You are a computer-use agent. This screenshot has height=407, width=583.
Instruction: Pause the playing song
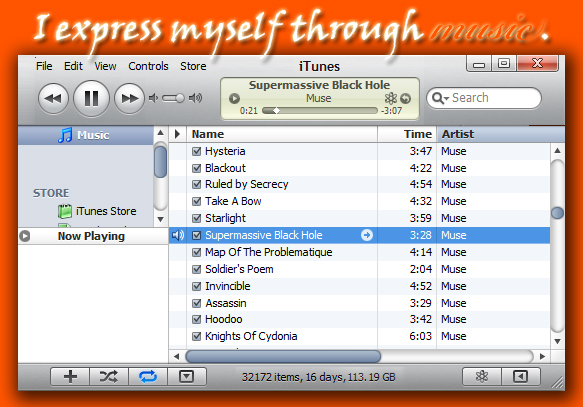point(91,98)
